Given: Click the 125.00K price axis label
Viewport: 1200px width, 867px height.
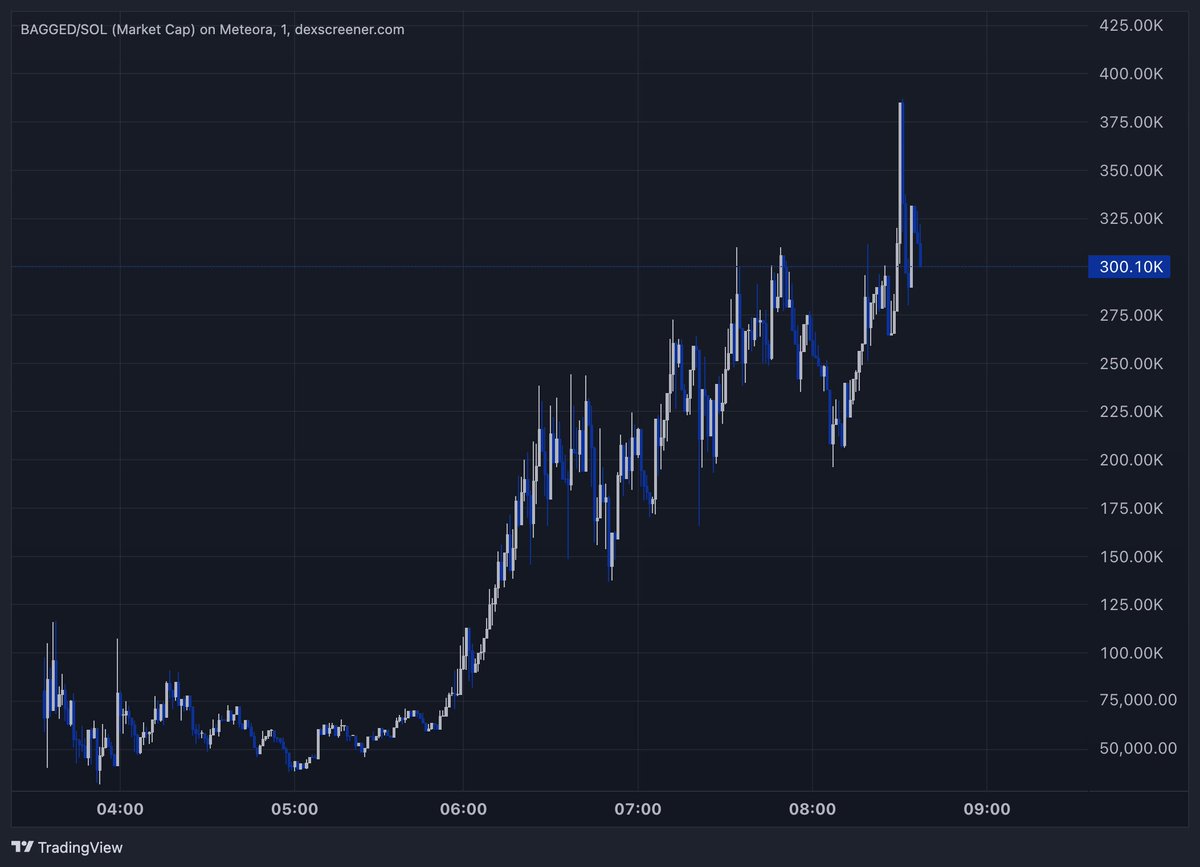Looking at the screenshot, I should (1132, 604).
